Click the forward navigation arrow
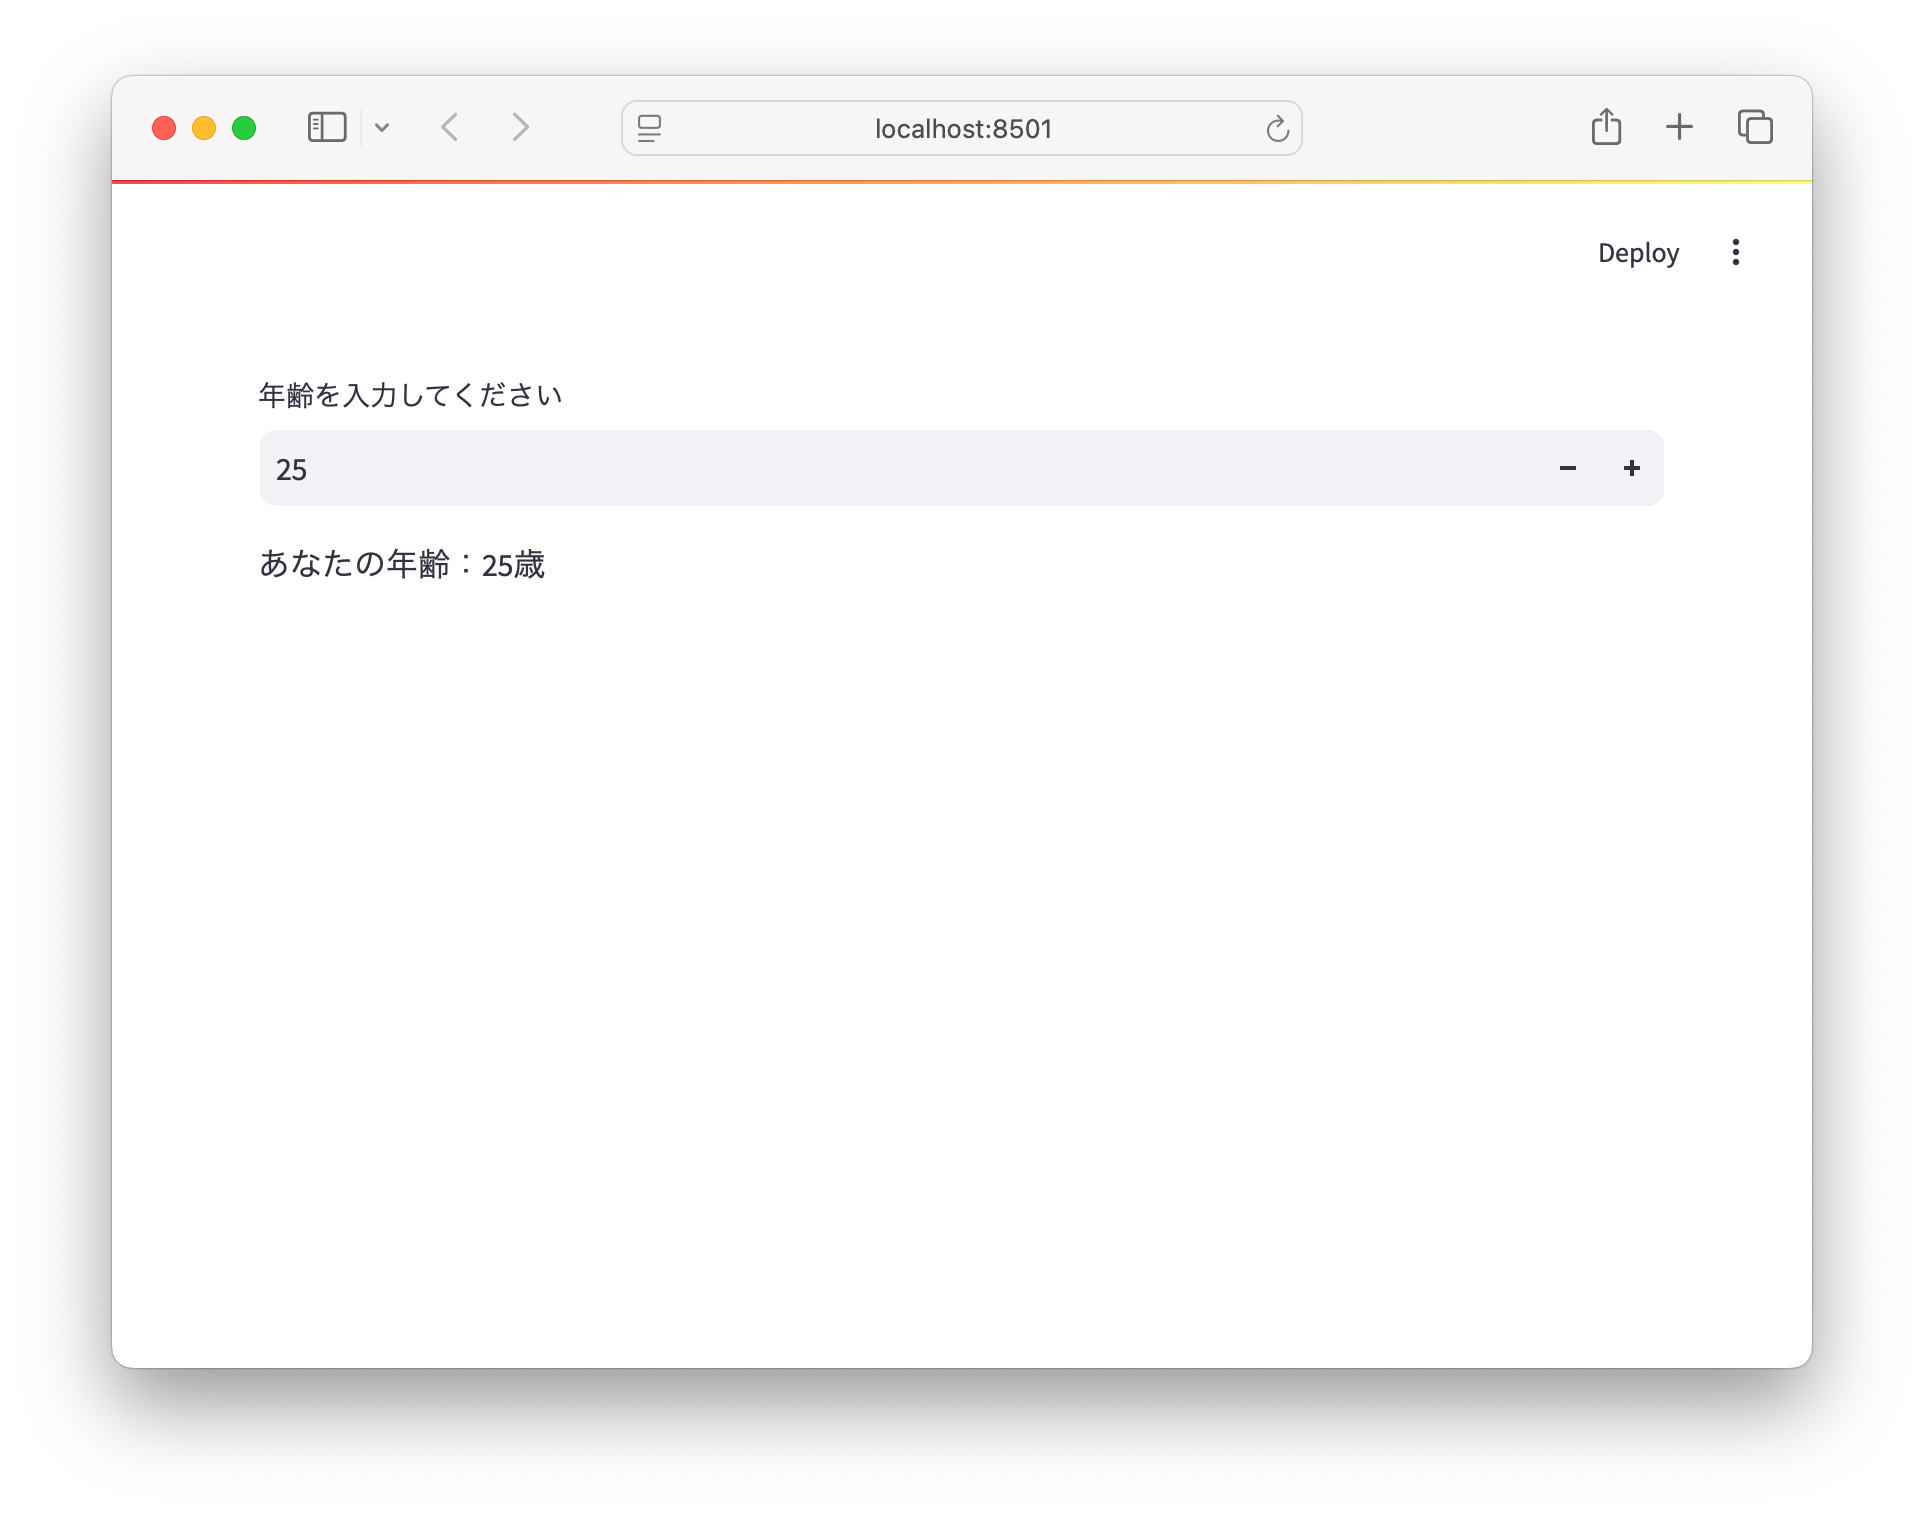 tap(520, 127)
